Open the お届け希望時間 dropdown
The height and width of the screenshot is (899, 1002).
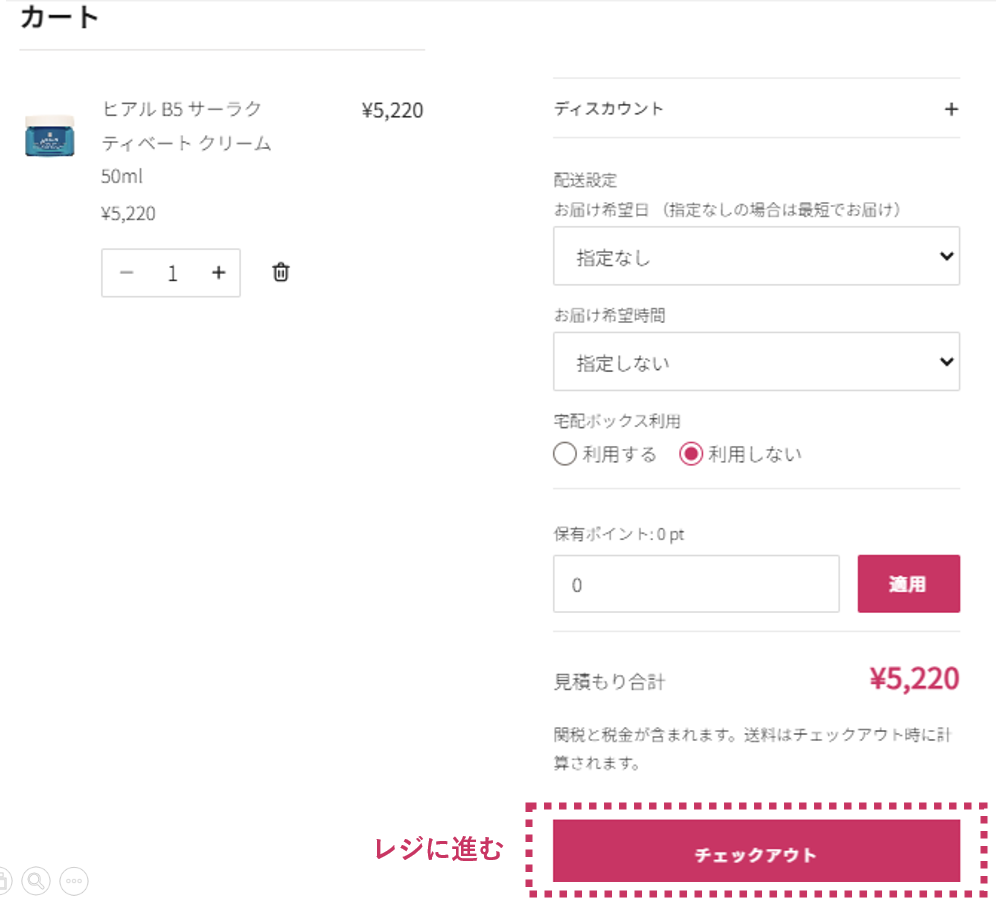coord(756,362)
